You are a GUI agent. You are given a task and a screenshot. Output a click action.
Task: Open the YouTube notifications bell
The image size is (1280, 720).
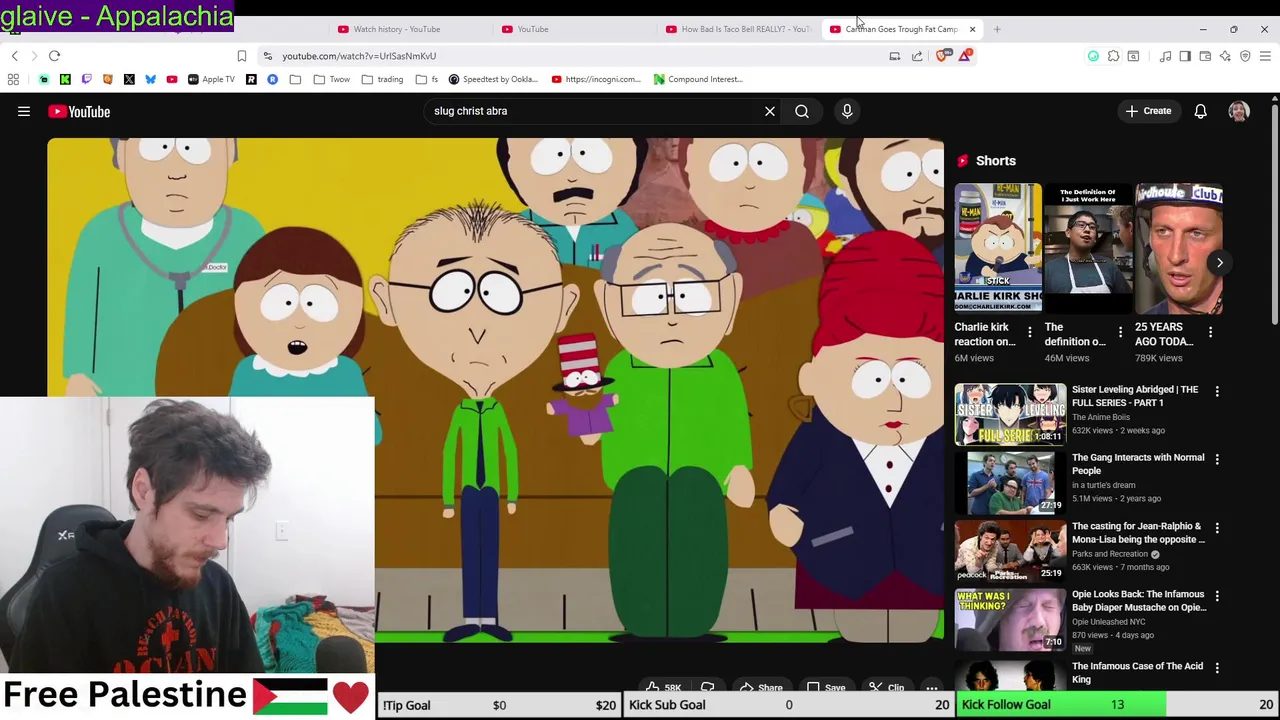point(1201,111)
